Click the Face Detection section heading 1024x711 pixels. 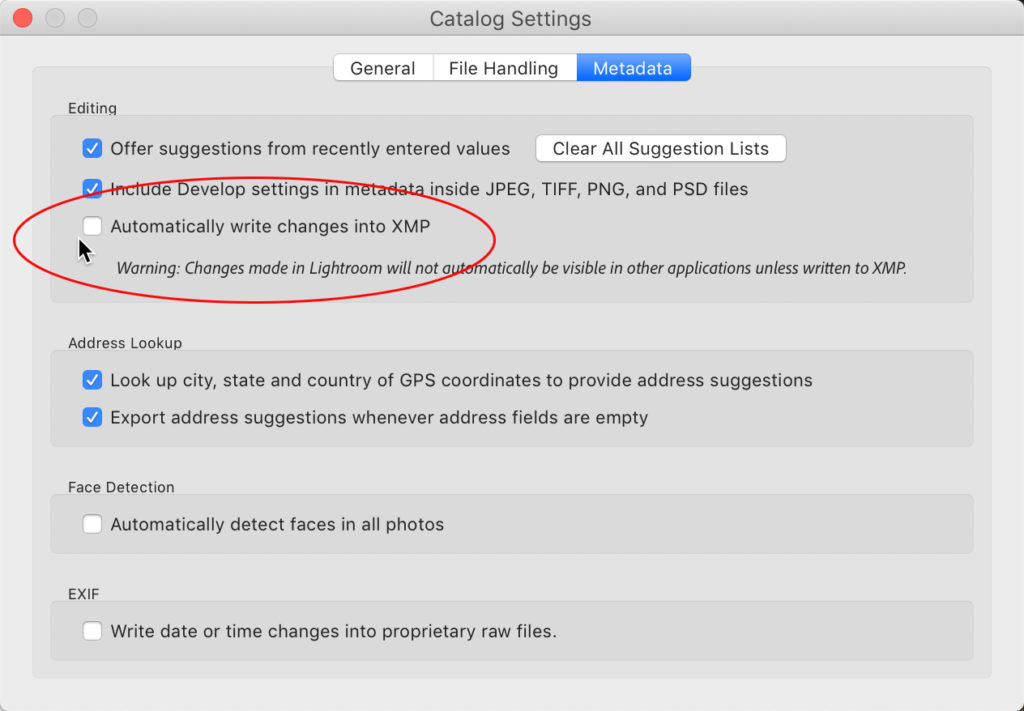point(121,487)
